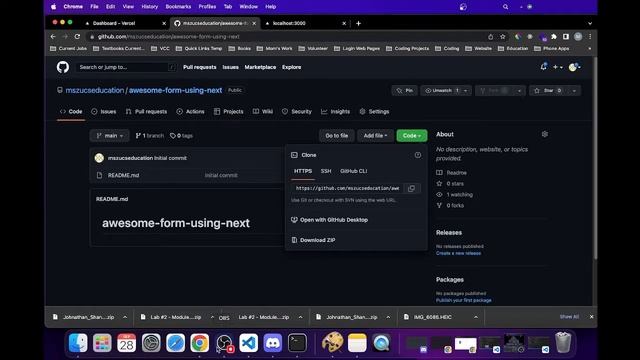Open the Security tab

coord(297,111)
